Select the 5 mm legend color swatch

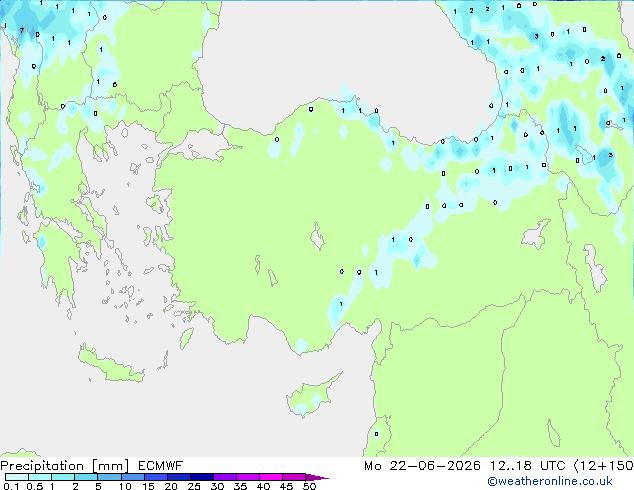pos(109,477)
